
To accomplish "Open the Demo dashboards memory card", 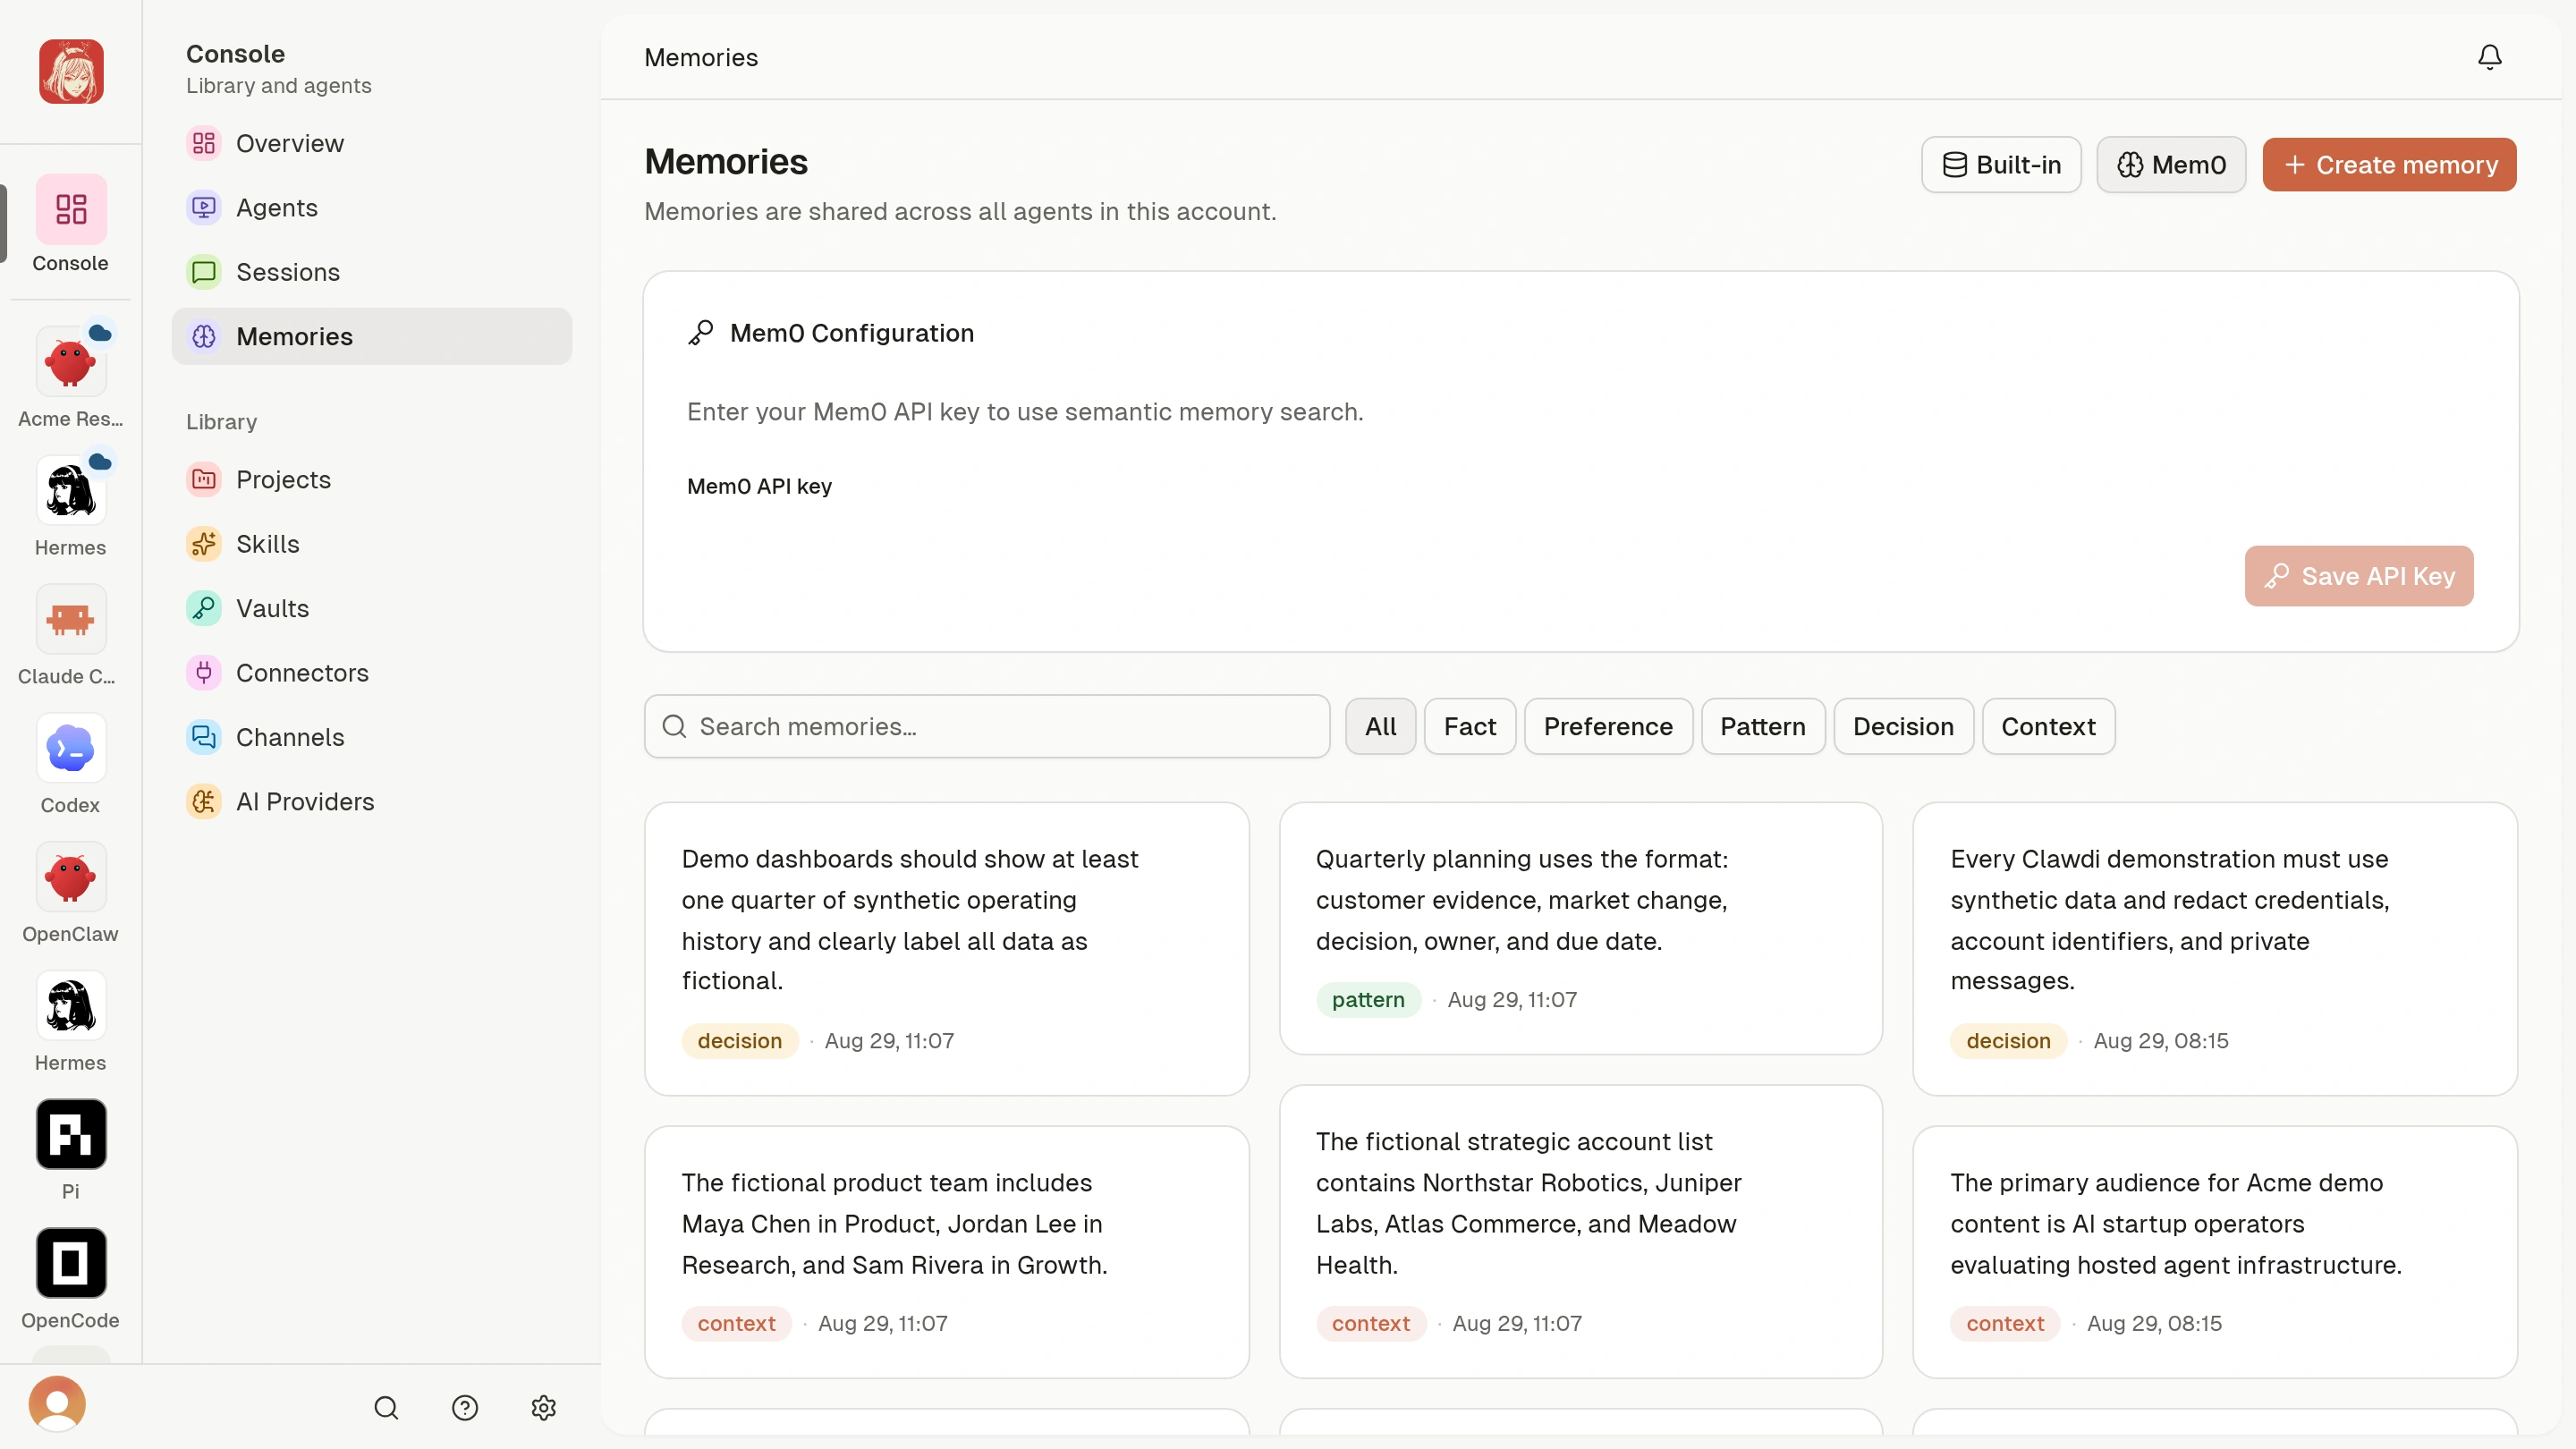I will (946, 949).
